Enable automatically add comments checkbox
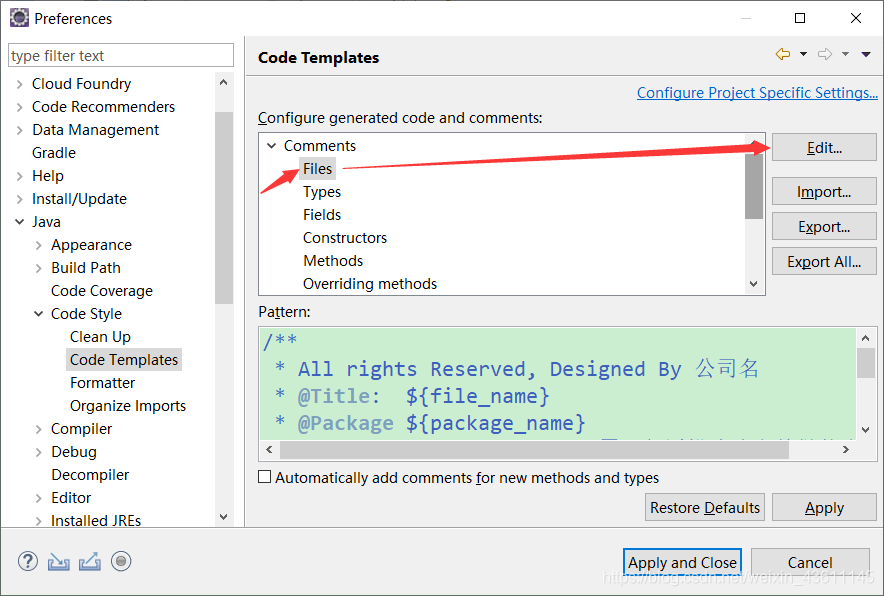 pyautogui.click(x=264, y=476)
